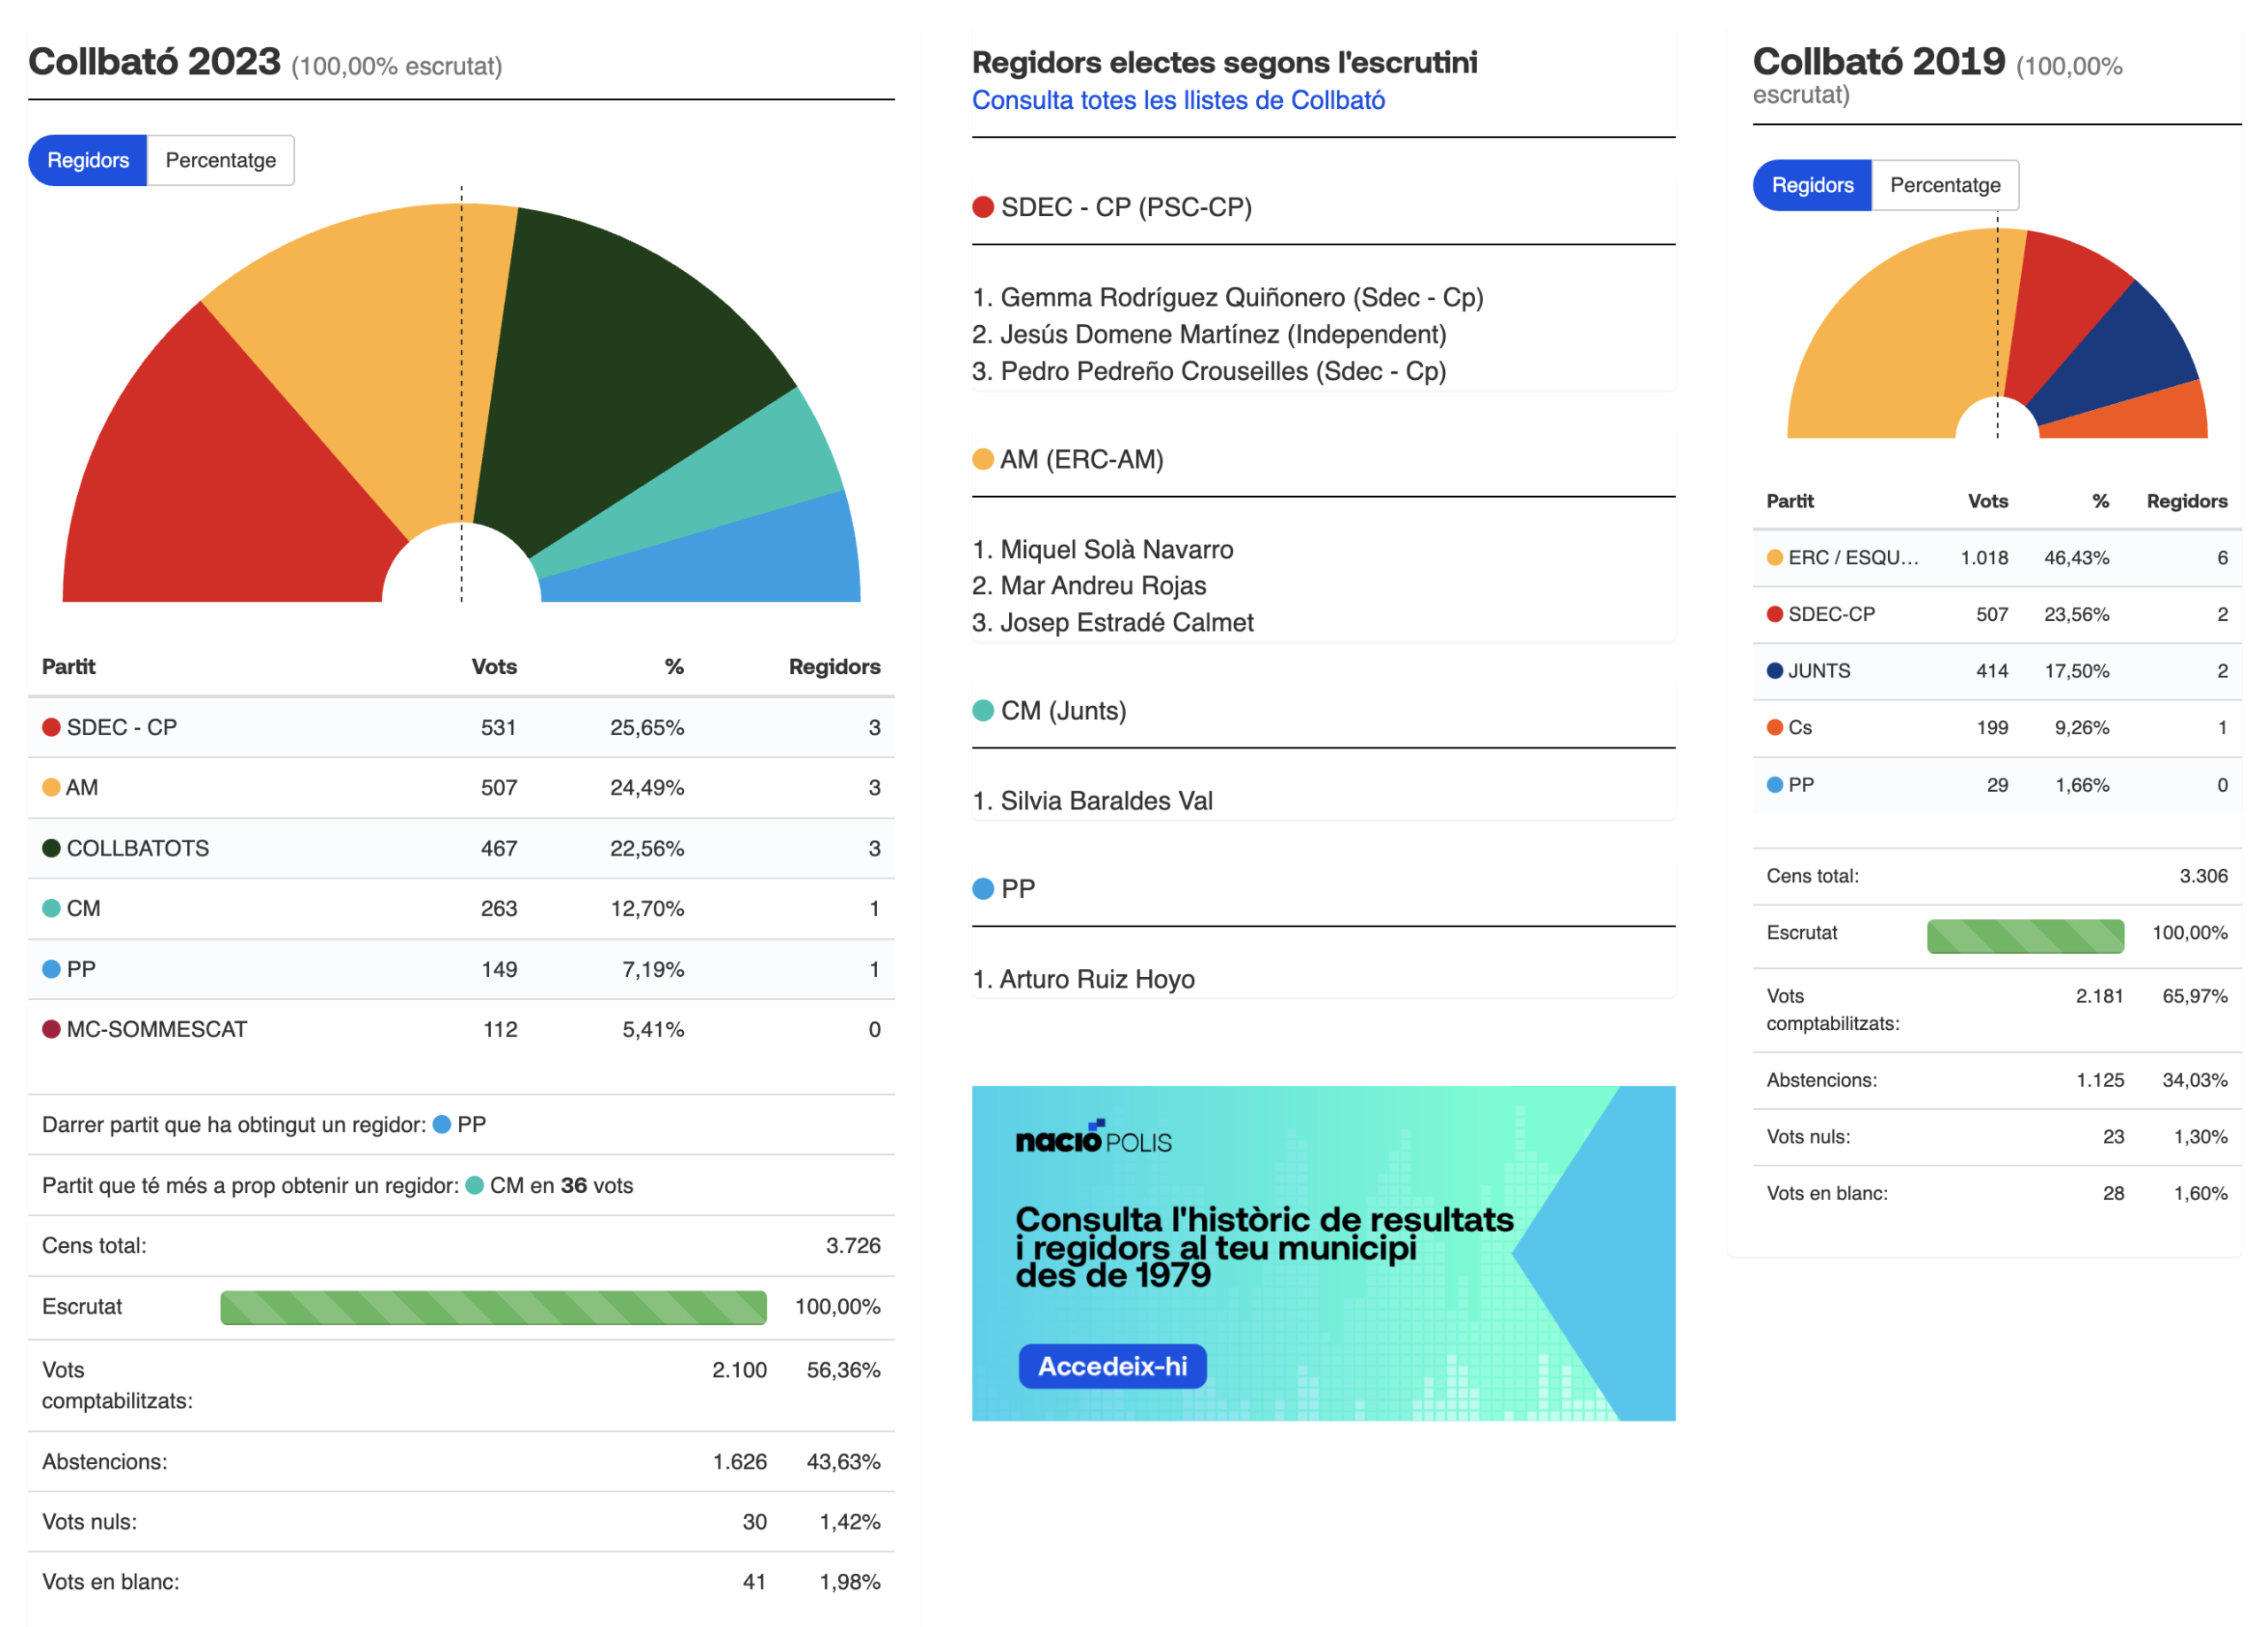The image size is (2268, 1627).
Task: Open 'Consulta totes les llistes de Collbató' link
Action: tap(1178, 100)
